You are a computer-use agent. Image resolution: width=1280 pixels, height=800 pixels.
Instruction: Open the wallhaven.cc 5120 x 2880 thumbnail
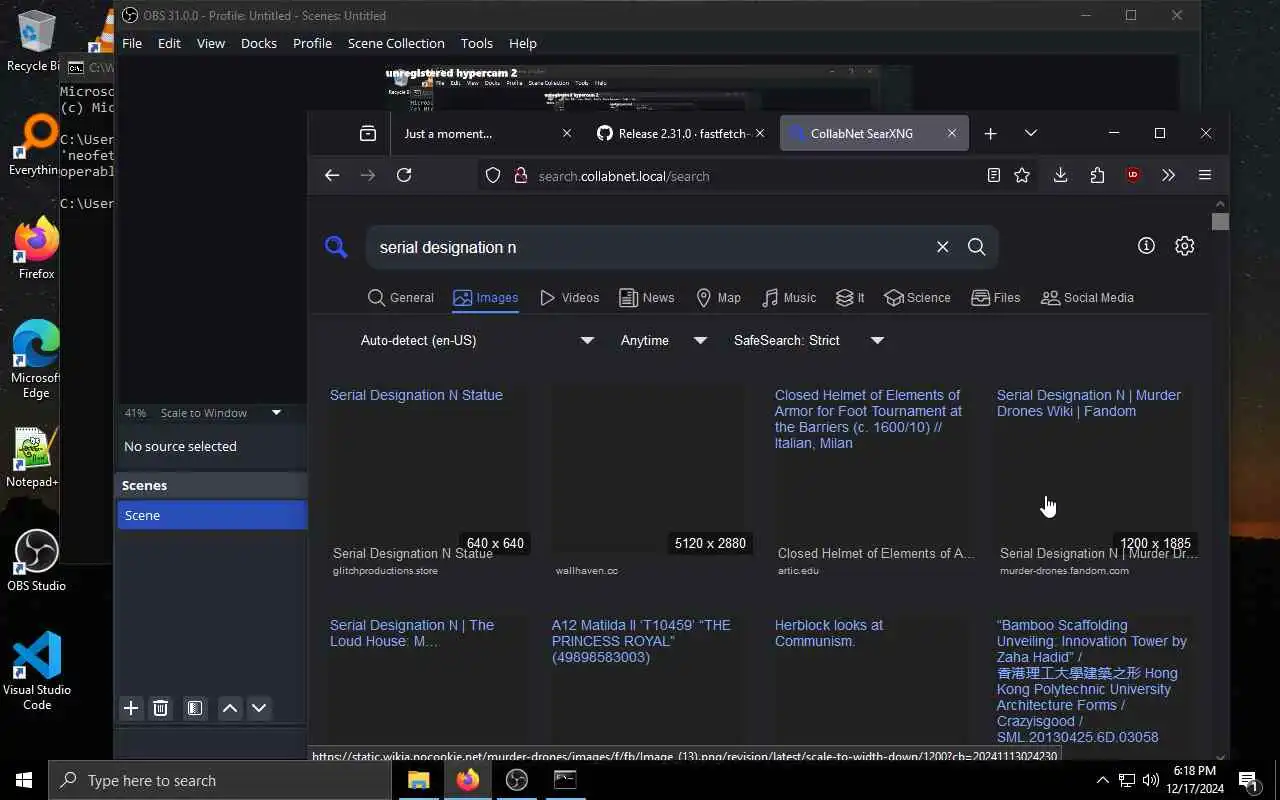click(650, 470)
